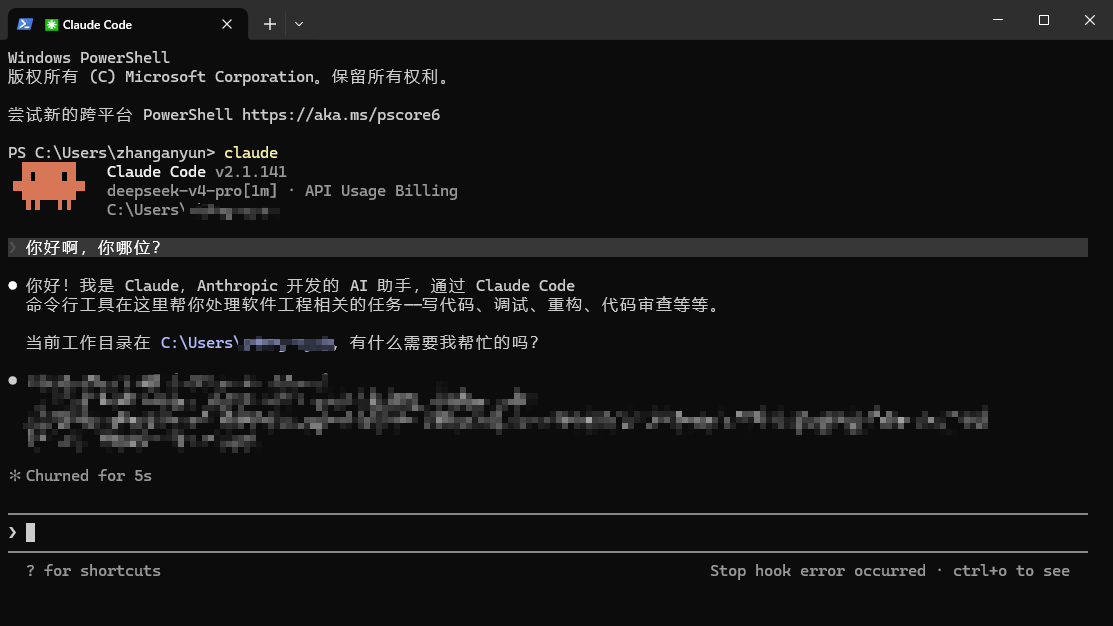Click '? for shortcuts' hint

pyautogui.click(x=93, y=571)
